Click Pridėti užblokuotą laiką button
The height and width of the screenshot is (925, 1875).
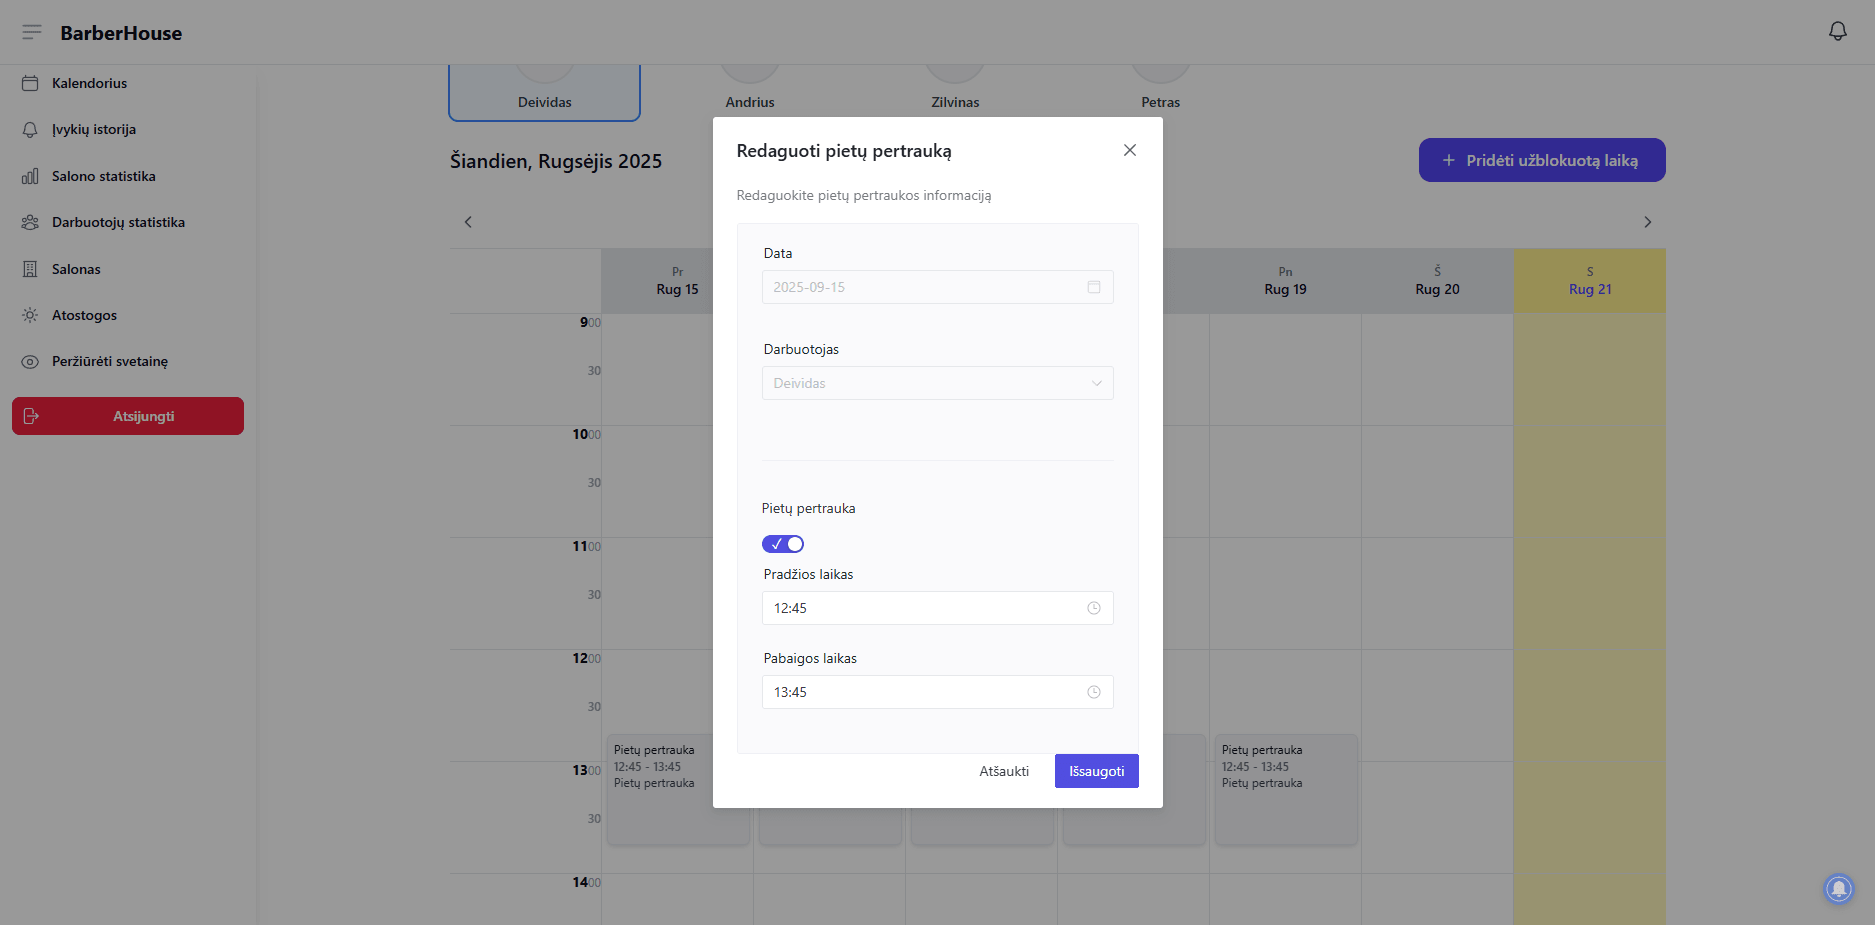pyautogui.click(x=1541, y=160)
